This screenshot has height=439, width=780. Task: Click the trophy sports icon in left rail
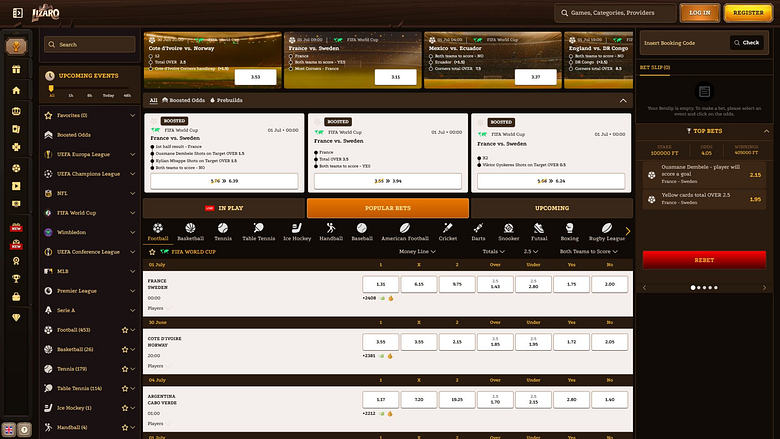coord(16,46)
